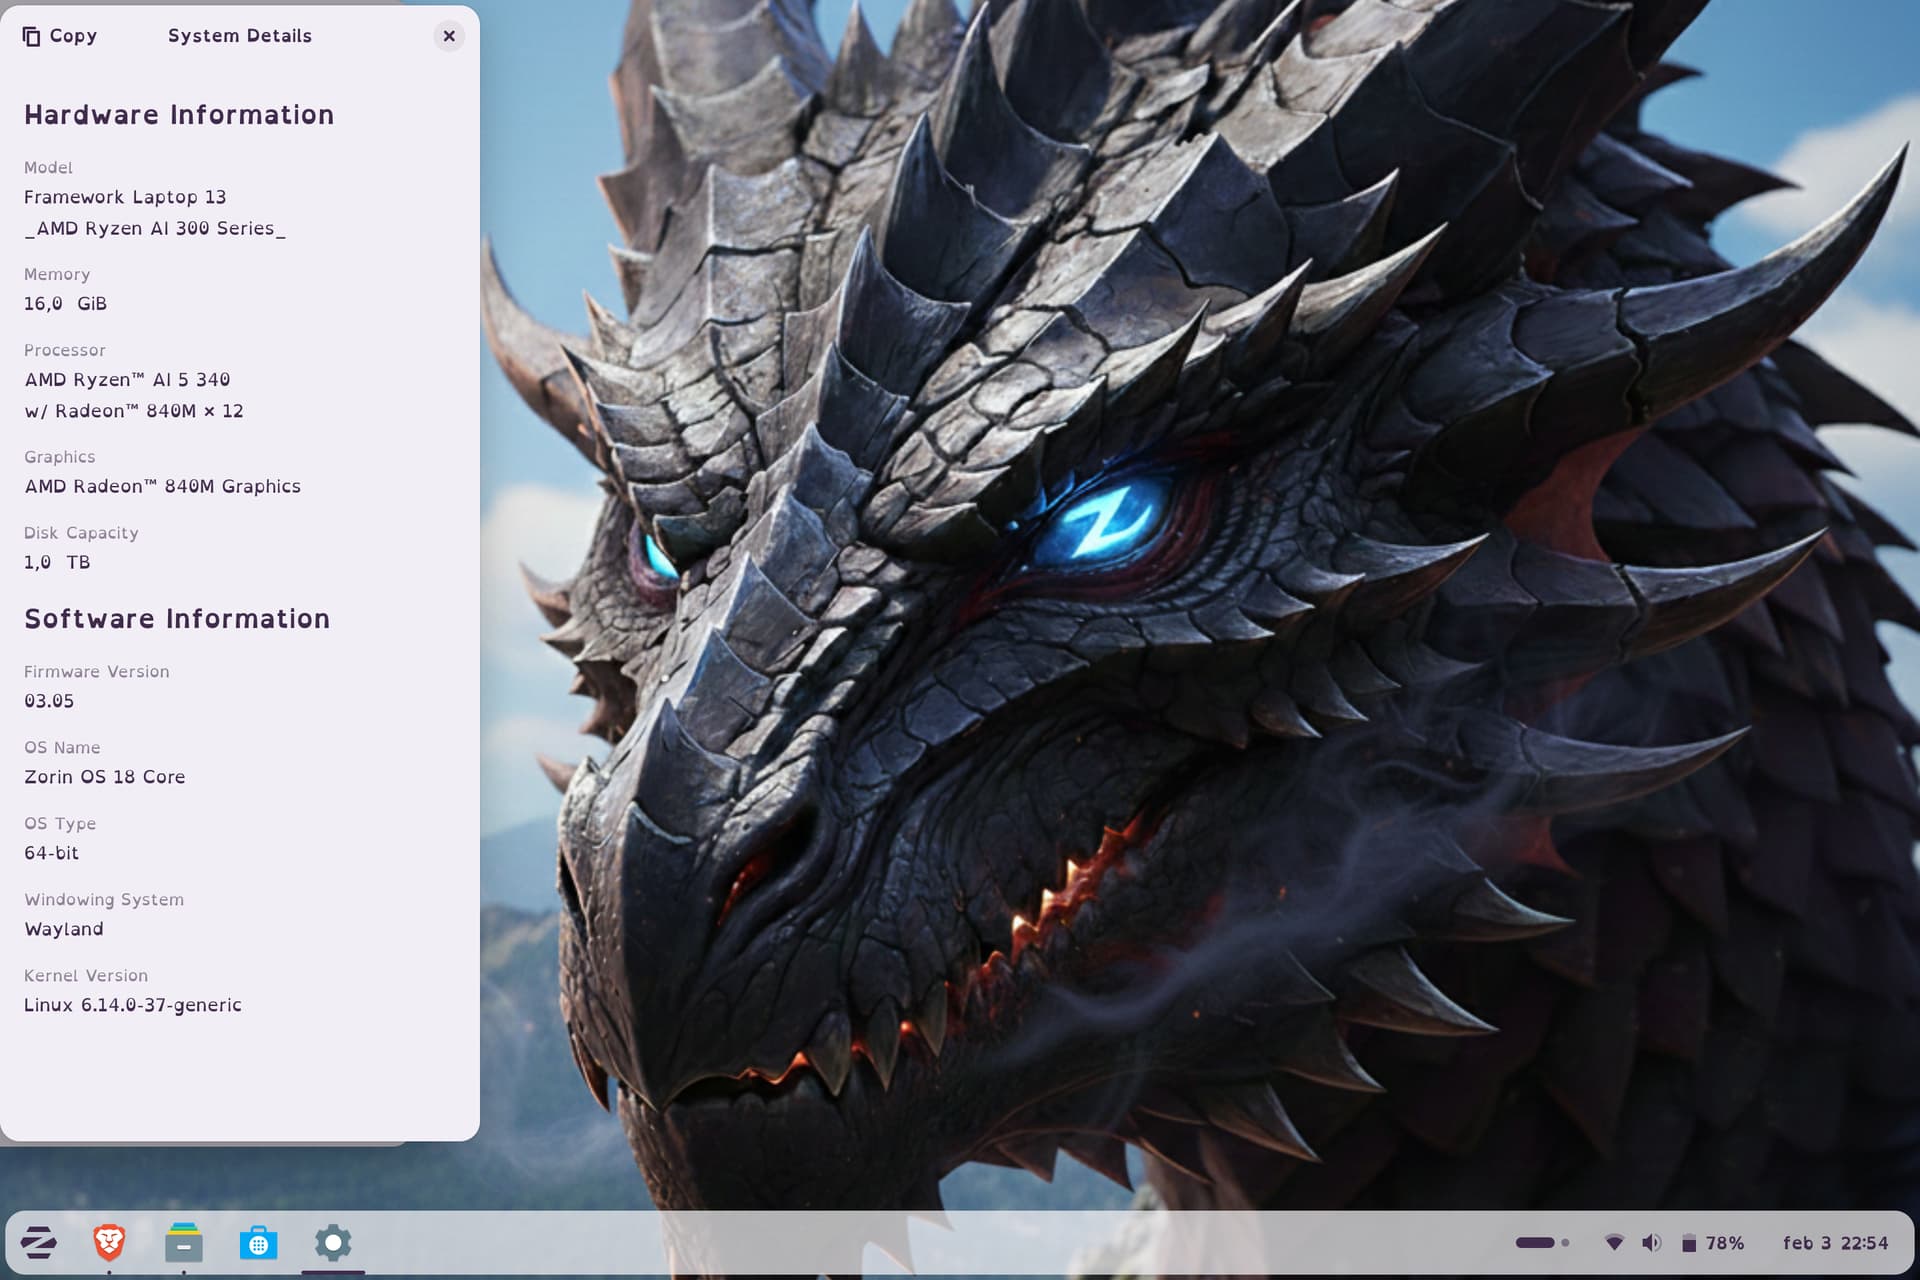Click the Wayland windowing system value
This screenshot has width=1920, height=1280.
click(x=64, y=929)
